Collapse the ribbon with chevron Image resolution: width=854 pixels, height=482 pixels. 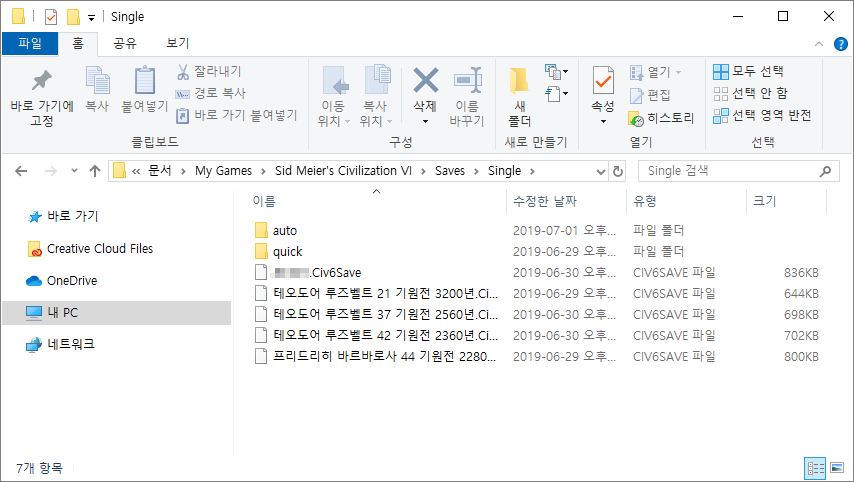819,44
